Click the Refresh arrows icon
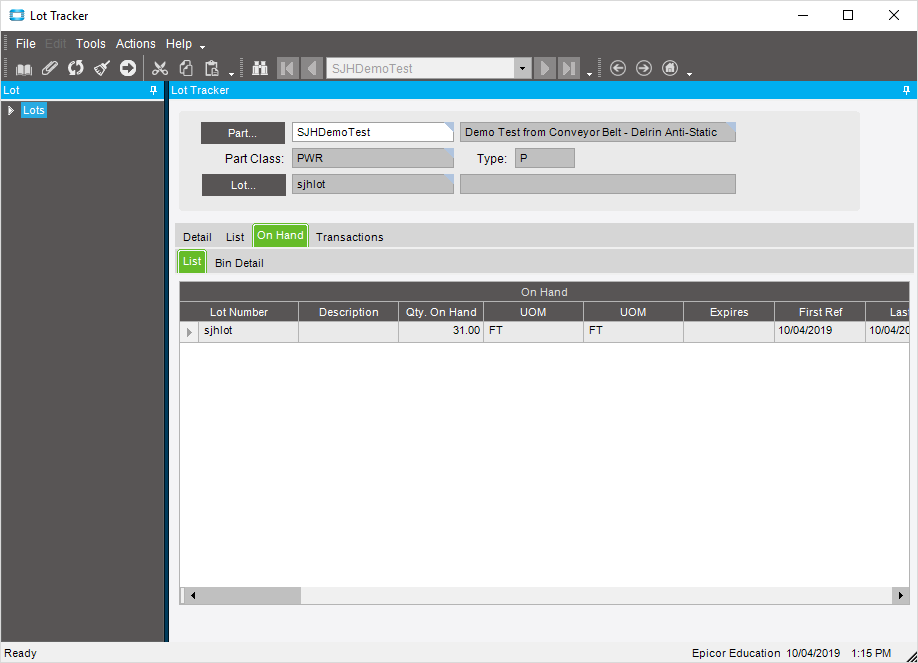The width and height of the screenshot is (918, 663). coord(76,69)
